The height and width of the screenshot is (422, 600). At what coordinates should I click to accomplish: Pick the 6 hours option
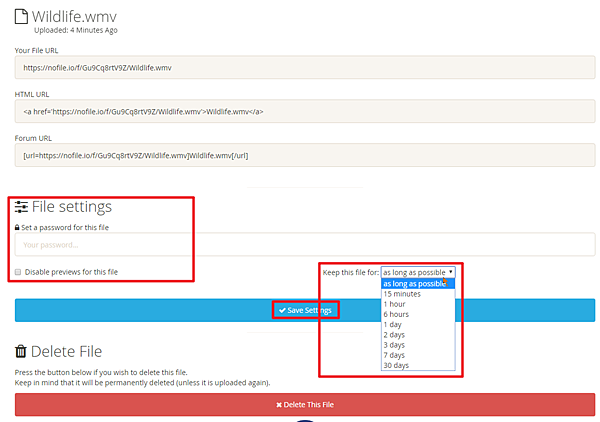click(x=418, y=314)
